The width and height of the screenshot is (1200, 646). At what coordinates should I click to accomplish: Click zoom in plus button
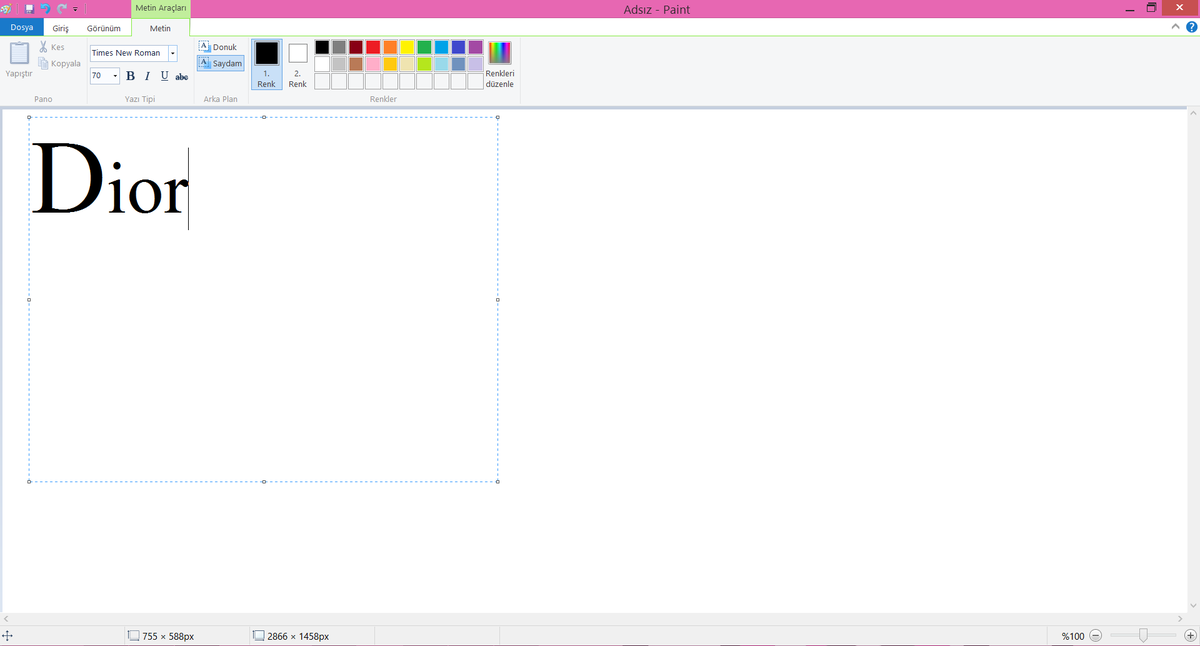(x=1190, y=636)
